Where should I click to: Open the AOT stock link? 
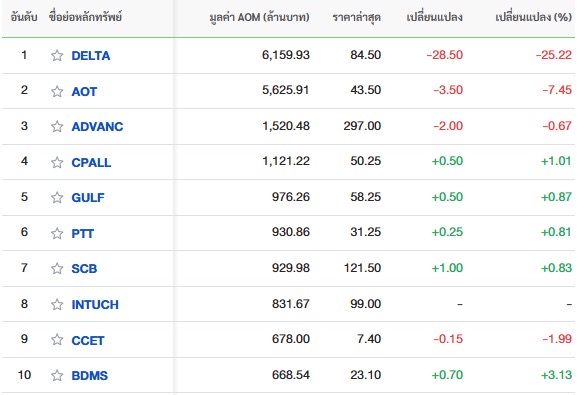(84, 91)
